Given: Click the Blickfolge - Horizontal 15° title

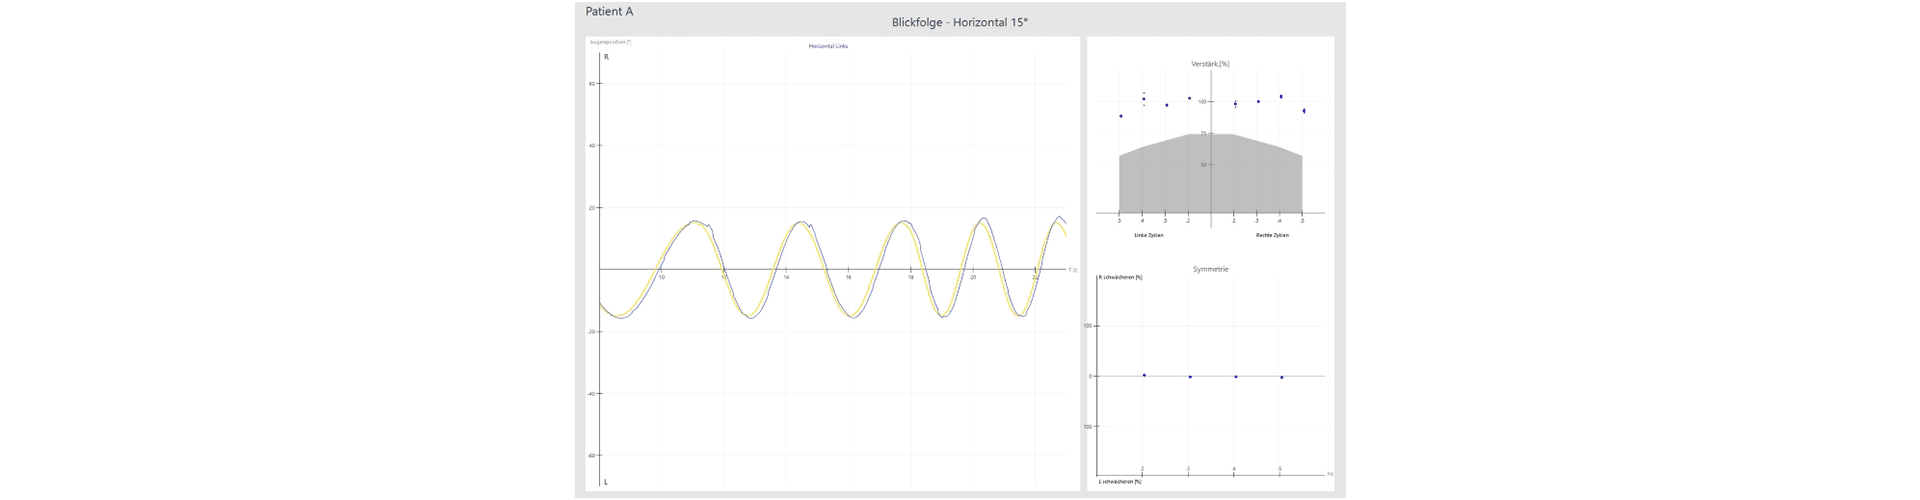Looking at the screenshot, I should click(959, 22).
